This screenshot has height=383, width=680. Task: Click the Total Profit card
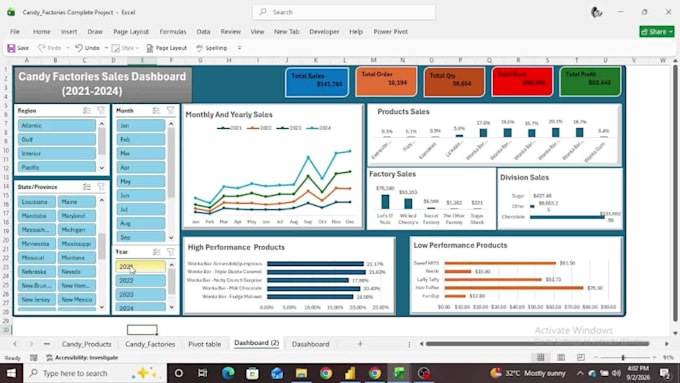point(590,81)
